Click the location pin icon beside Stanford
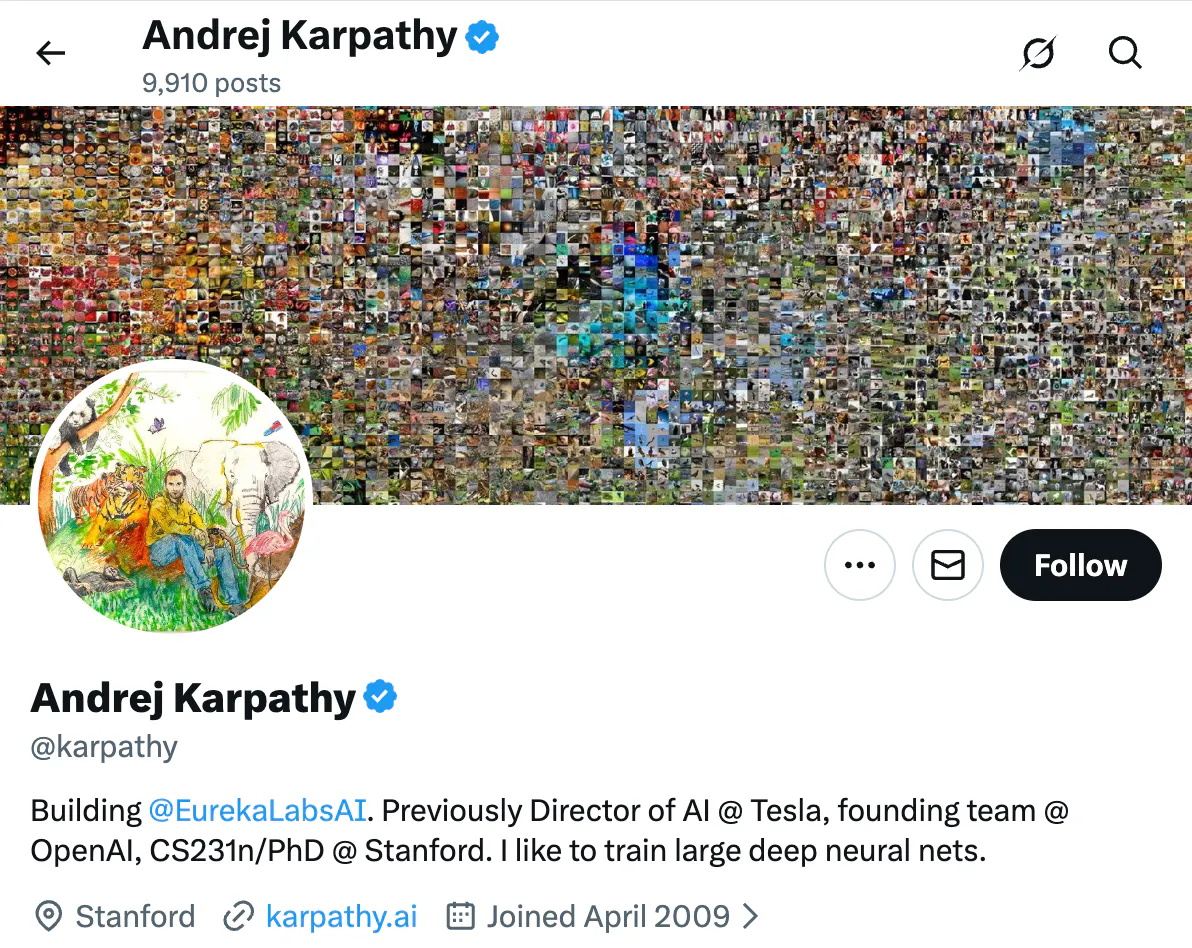Viewport: 1192px width, 948px height. click(x=49, y=916)
